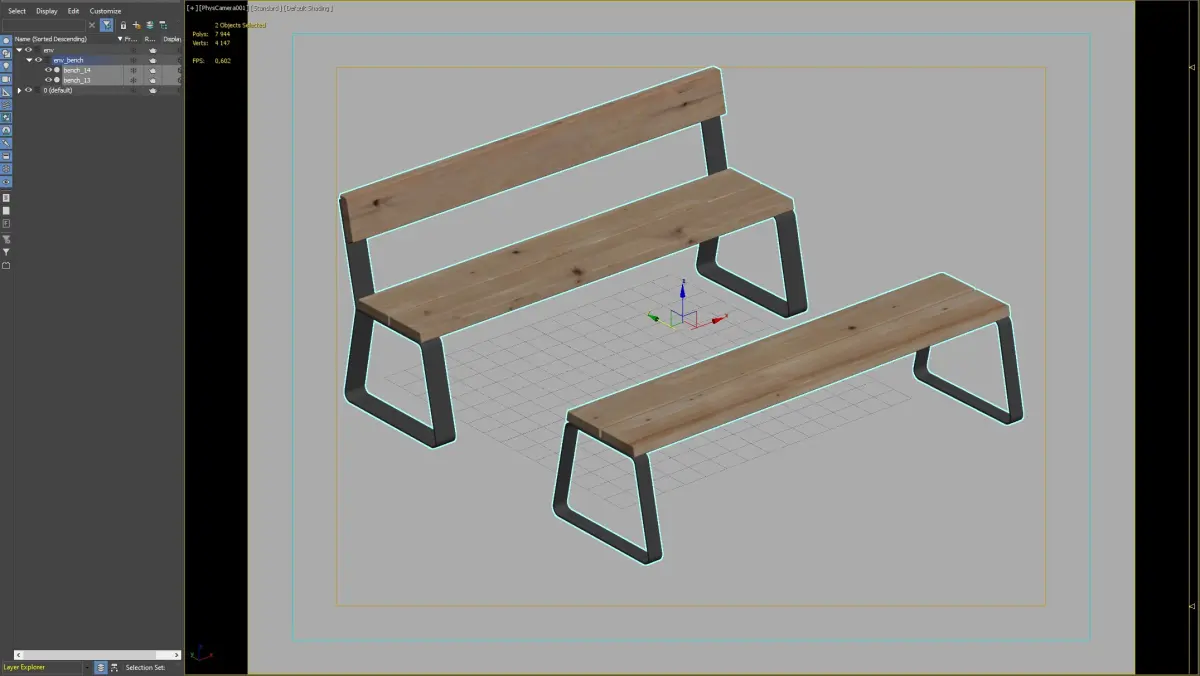
Task: Click the select children hierarchy icon
Action: (162, 25)
